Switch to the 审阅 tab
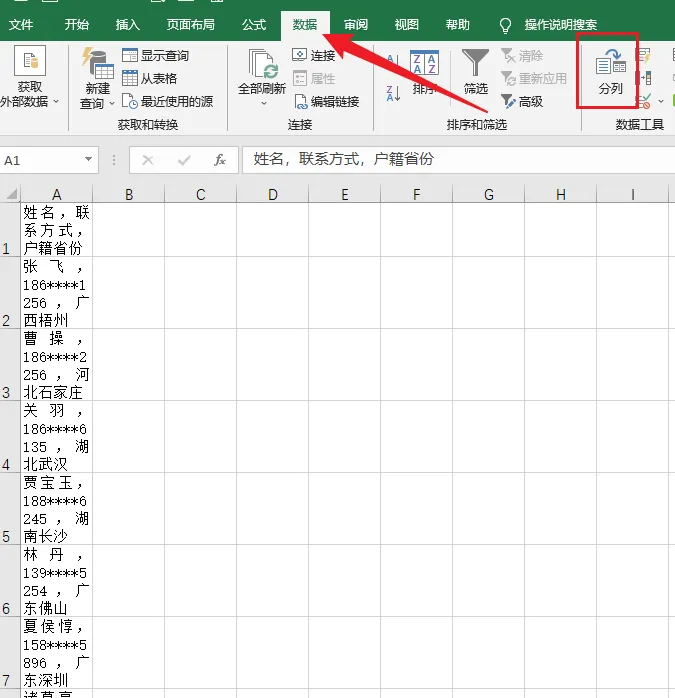Image resolution: width=675 pixels, height=698 pixels. [x=356, y=24]
